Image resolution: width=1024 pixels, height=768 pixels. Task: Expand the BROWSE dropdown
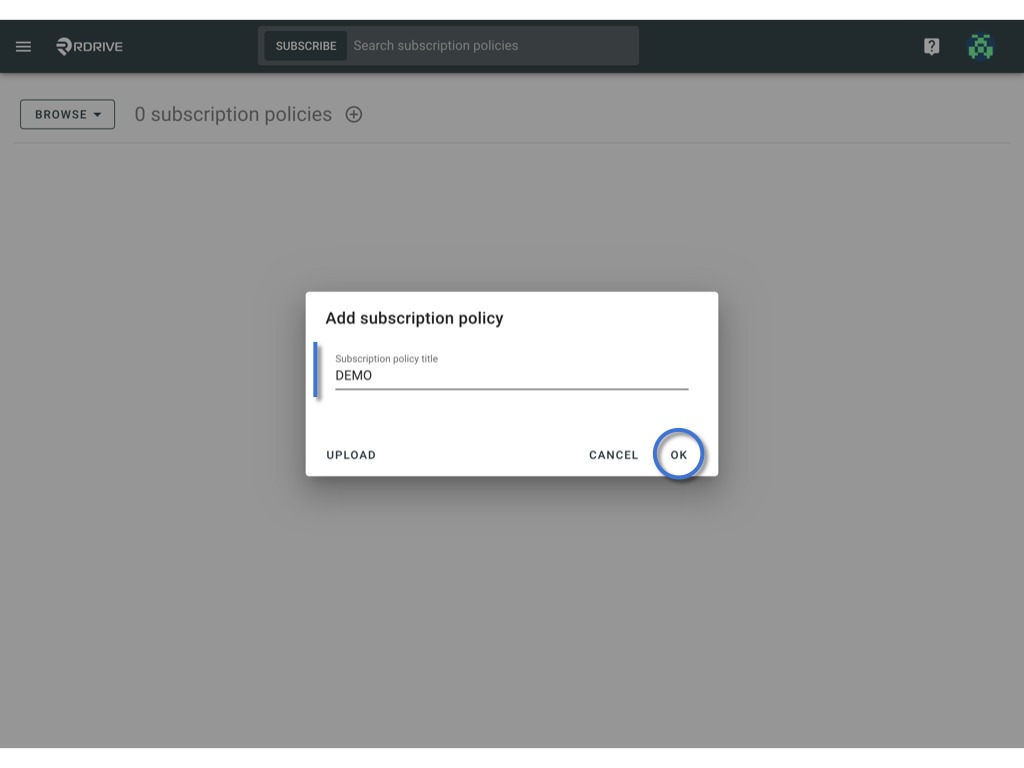pyautogui.click(x=67, y=114)
